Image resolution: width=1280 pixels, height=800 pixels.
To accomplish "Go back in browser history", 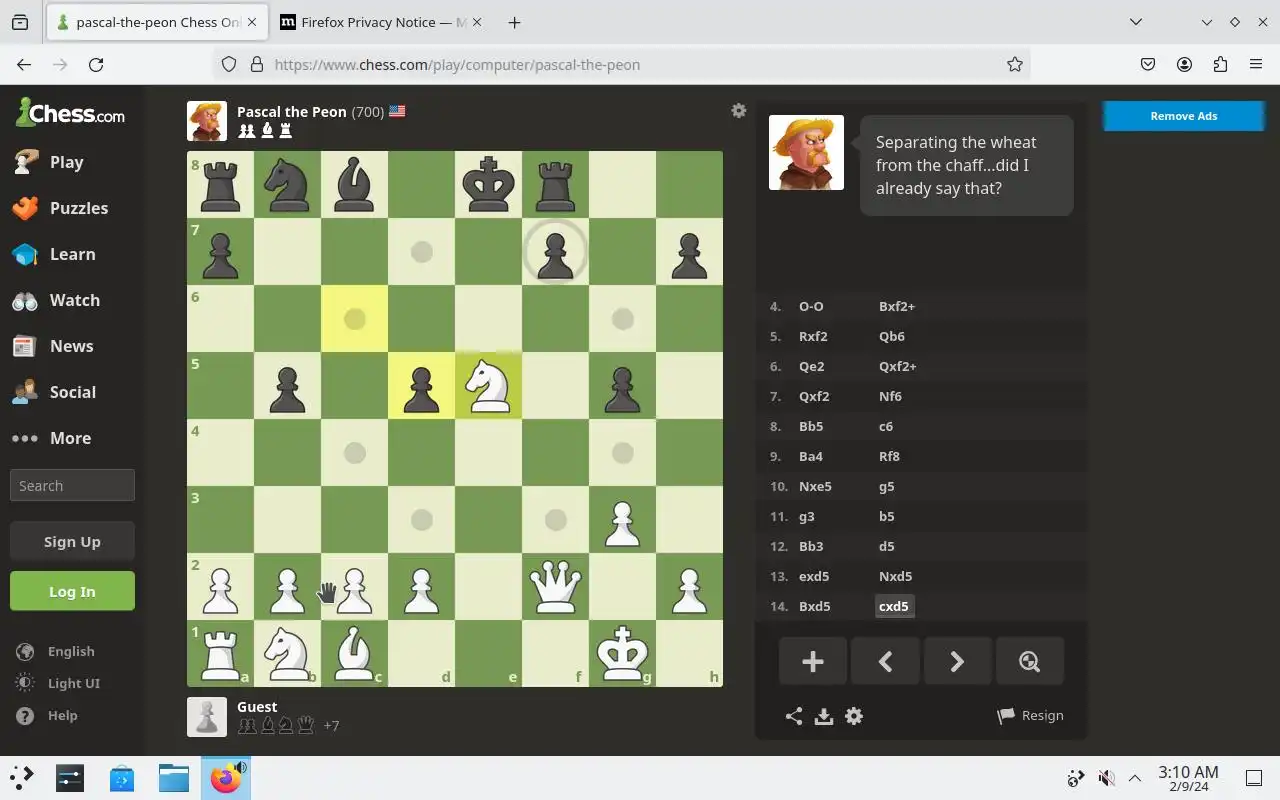I will 24,64.
